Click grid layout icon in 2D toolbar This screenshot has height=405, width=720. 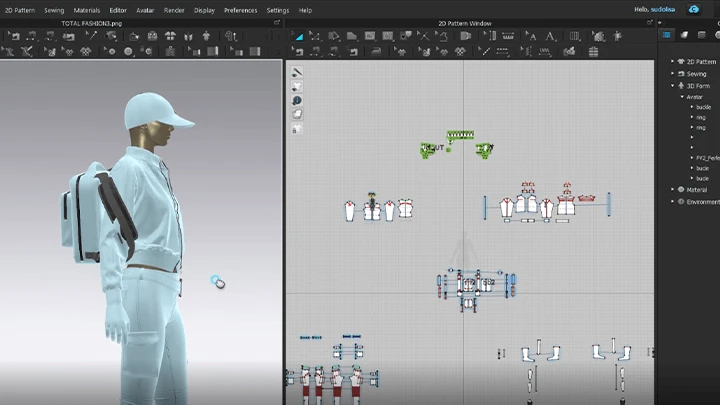(594, 51)
